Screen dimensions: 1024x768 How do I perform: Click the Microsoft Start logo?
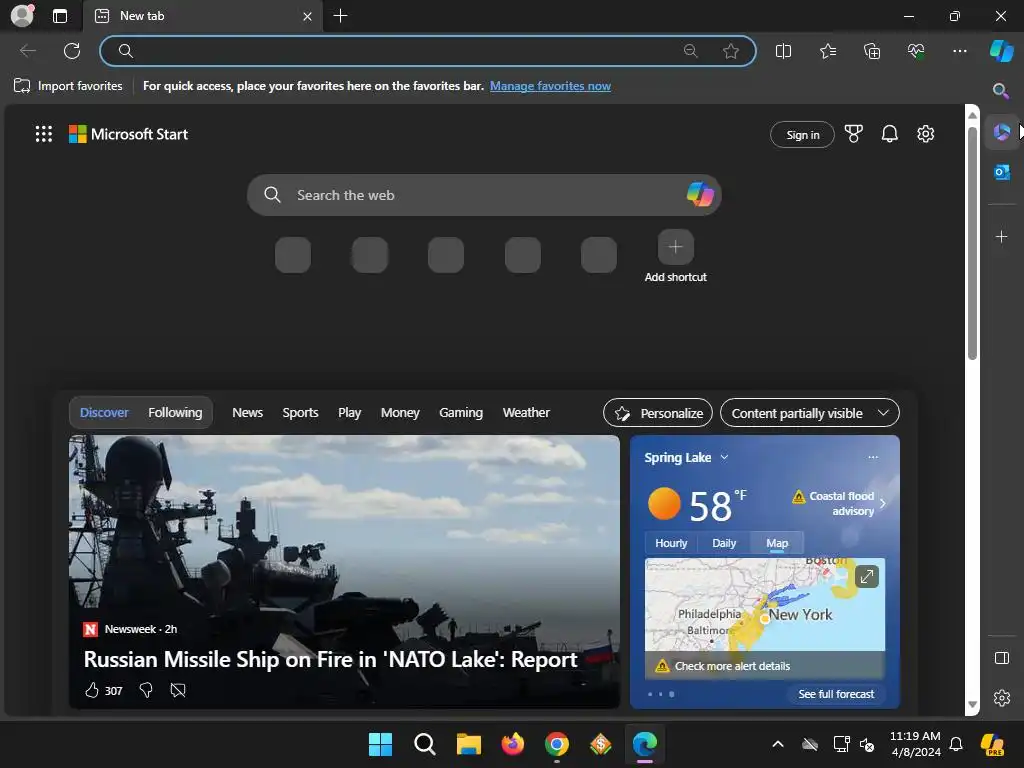pyautogui.click(x=129, y=134)
